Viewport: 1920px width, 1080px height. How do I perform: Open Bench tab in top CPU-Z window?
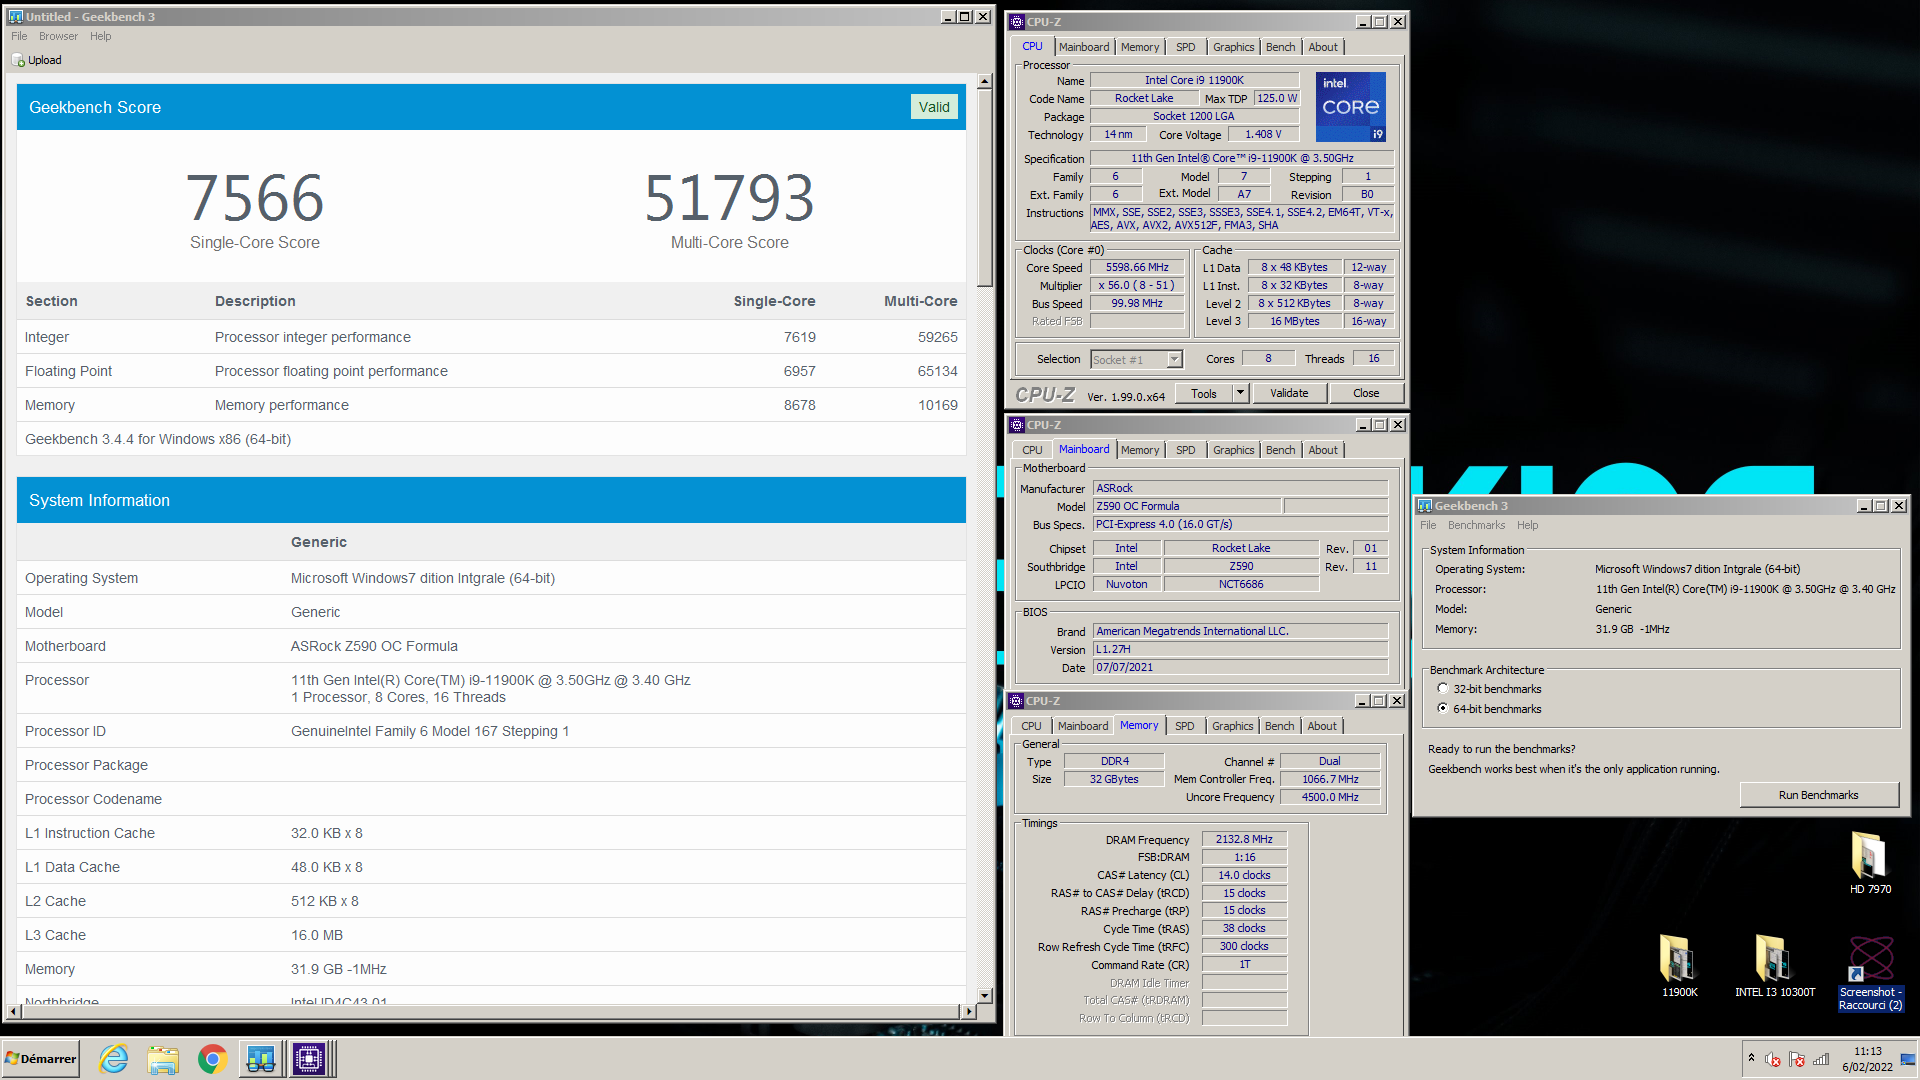coord(1280,47)
